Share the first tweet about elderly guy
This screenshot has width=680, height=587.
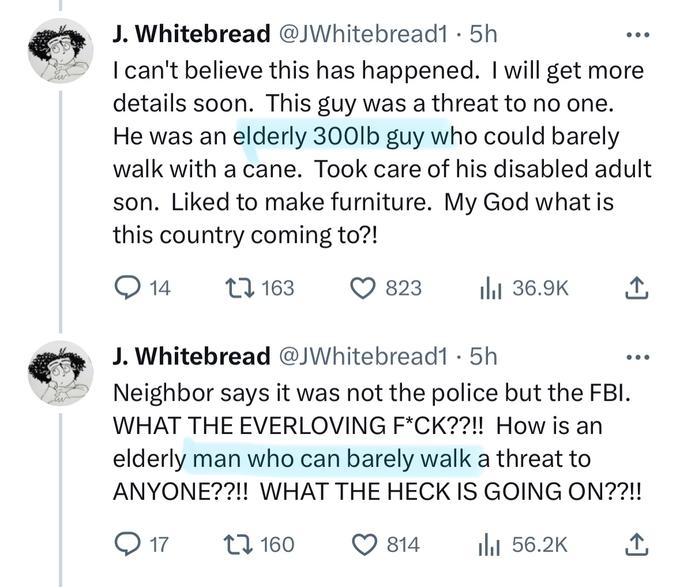coord(637,288)
